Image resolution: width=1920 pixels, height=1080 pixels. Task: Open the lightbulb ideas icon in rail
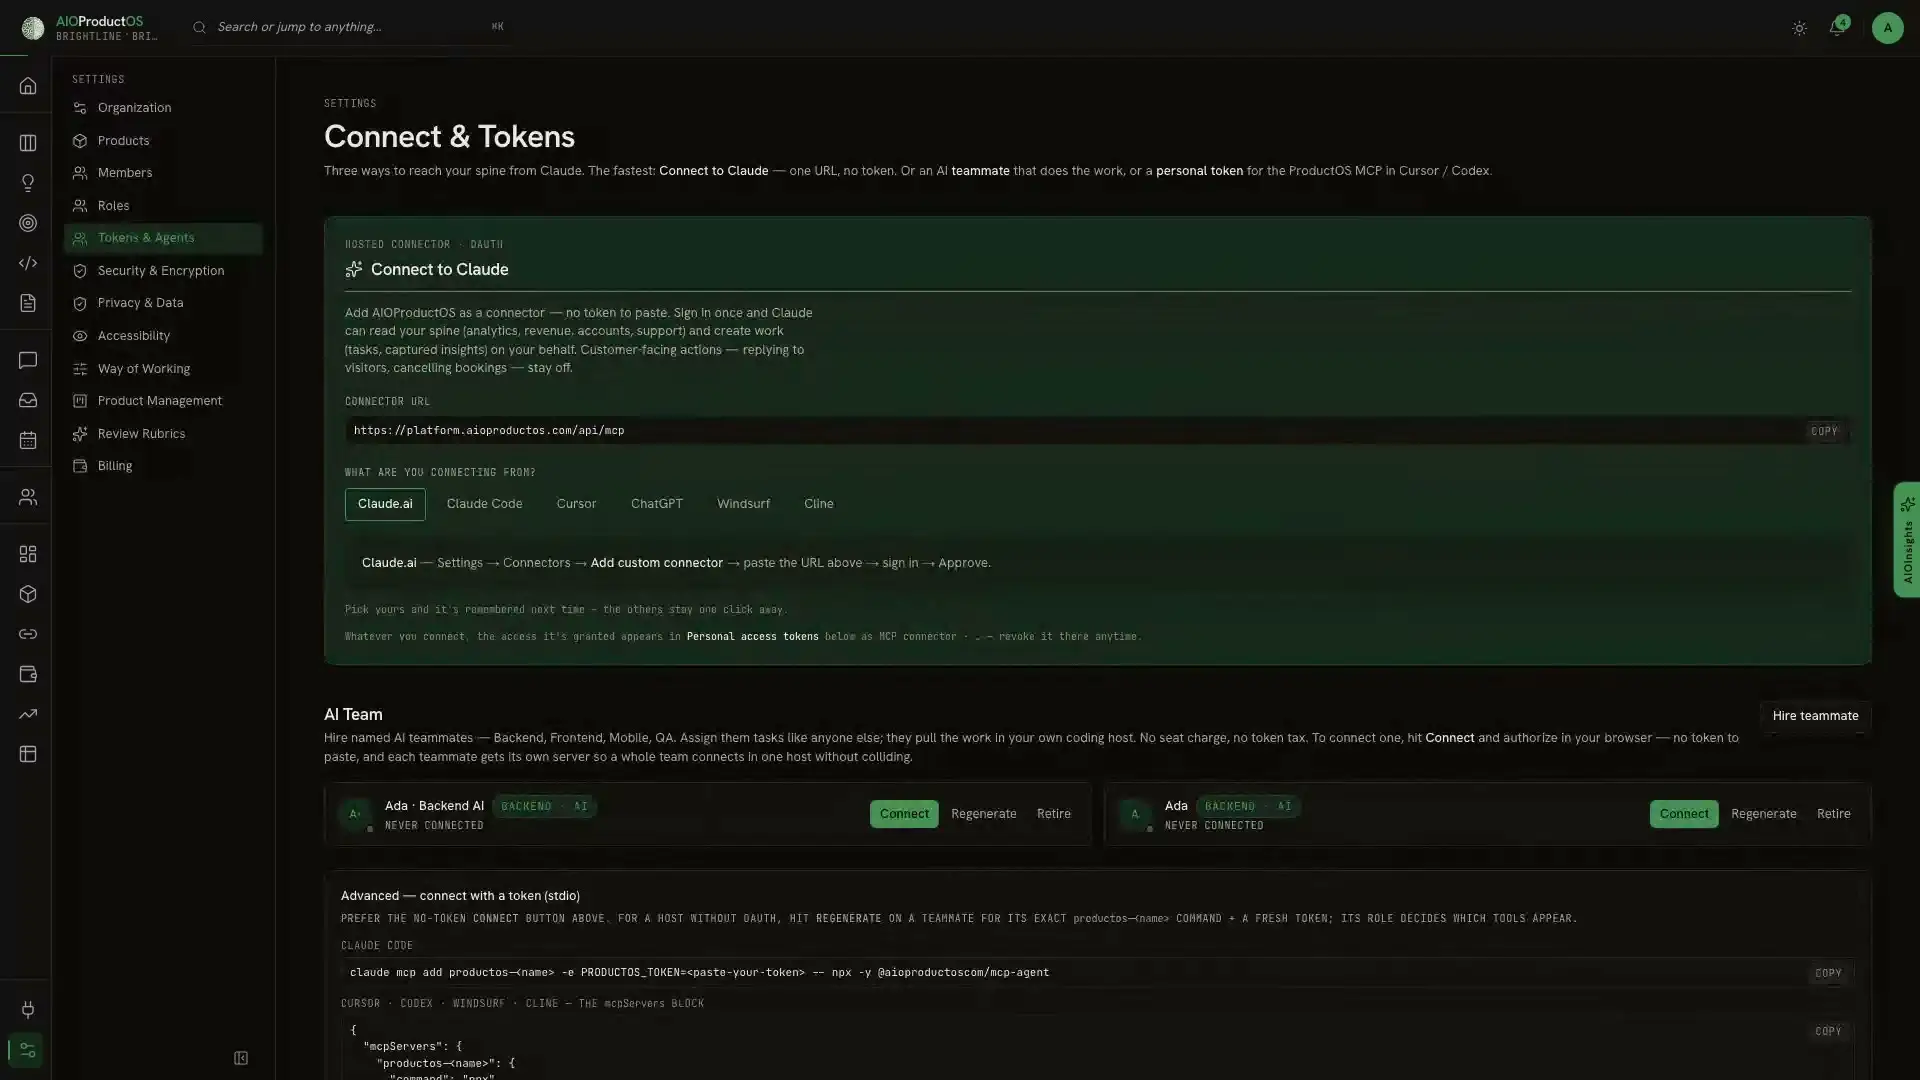(x=28, y=183)
